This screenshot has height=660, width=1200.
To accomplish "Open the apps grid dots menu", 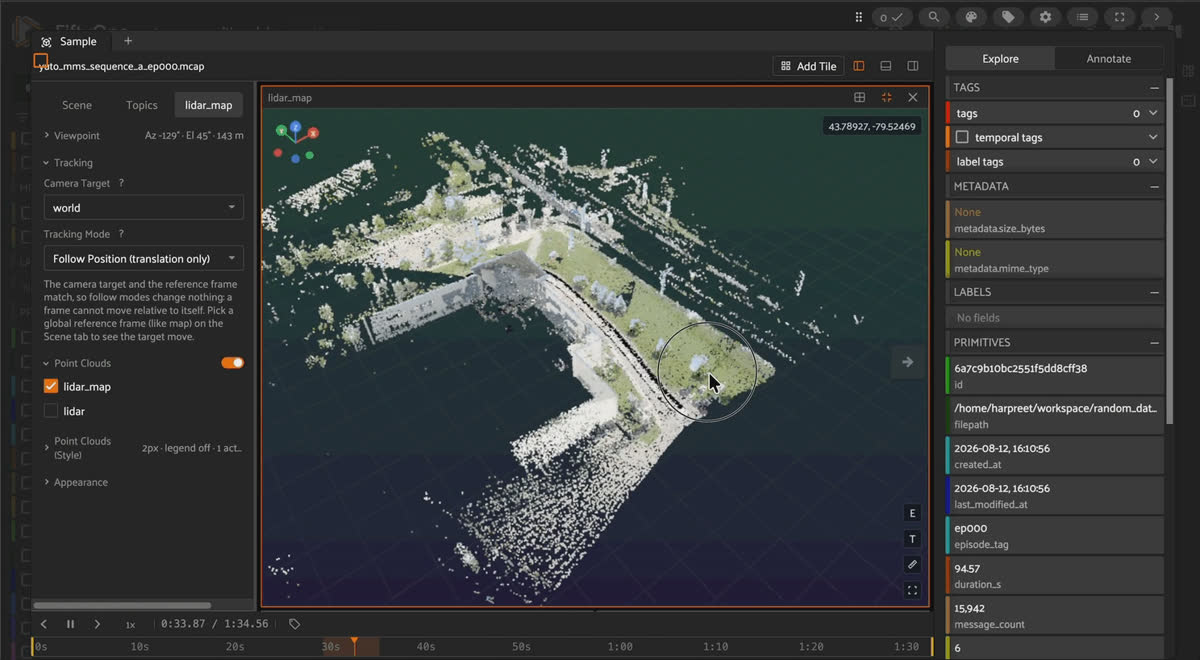I will [x=858, y=17].
